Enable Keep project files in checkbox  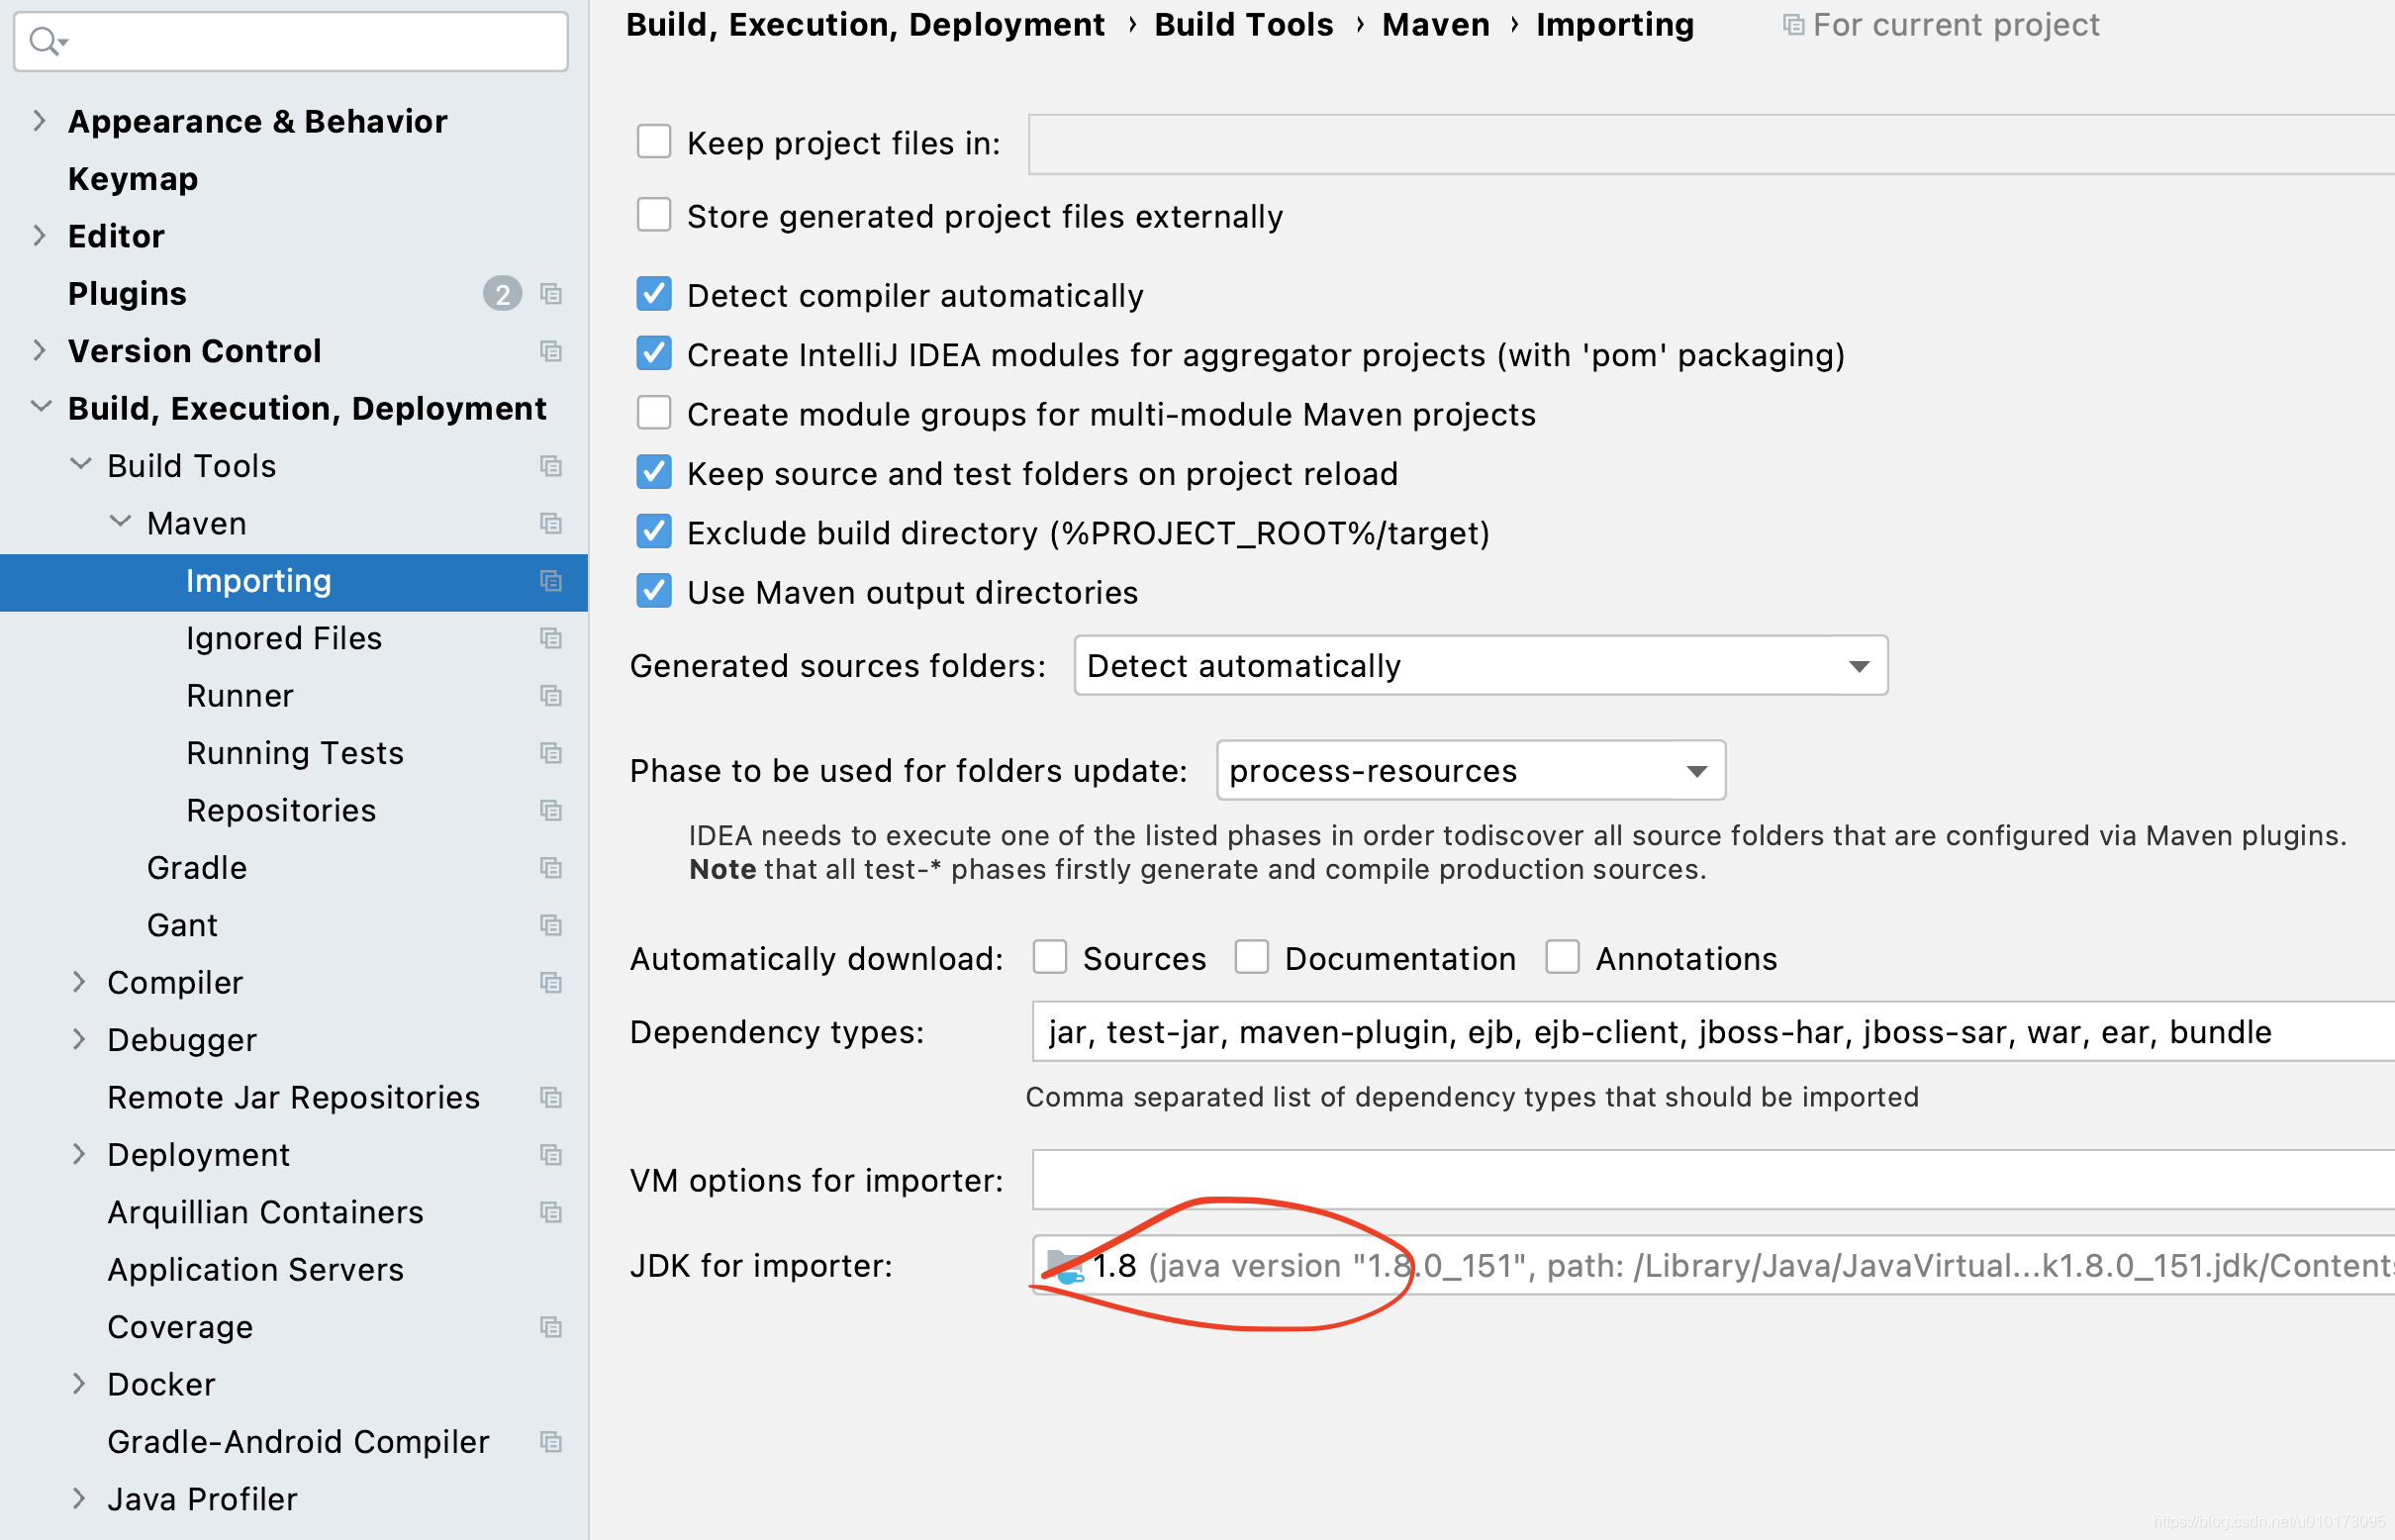(654, 142)
